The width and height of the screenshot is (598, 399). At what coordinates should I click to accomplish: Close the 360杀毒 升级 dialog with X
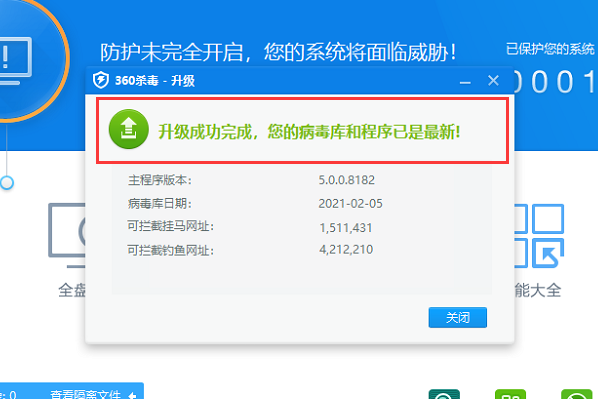click(493, 80)
